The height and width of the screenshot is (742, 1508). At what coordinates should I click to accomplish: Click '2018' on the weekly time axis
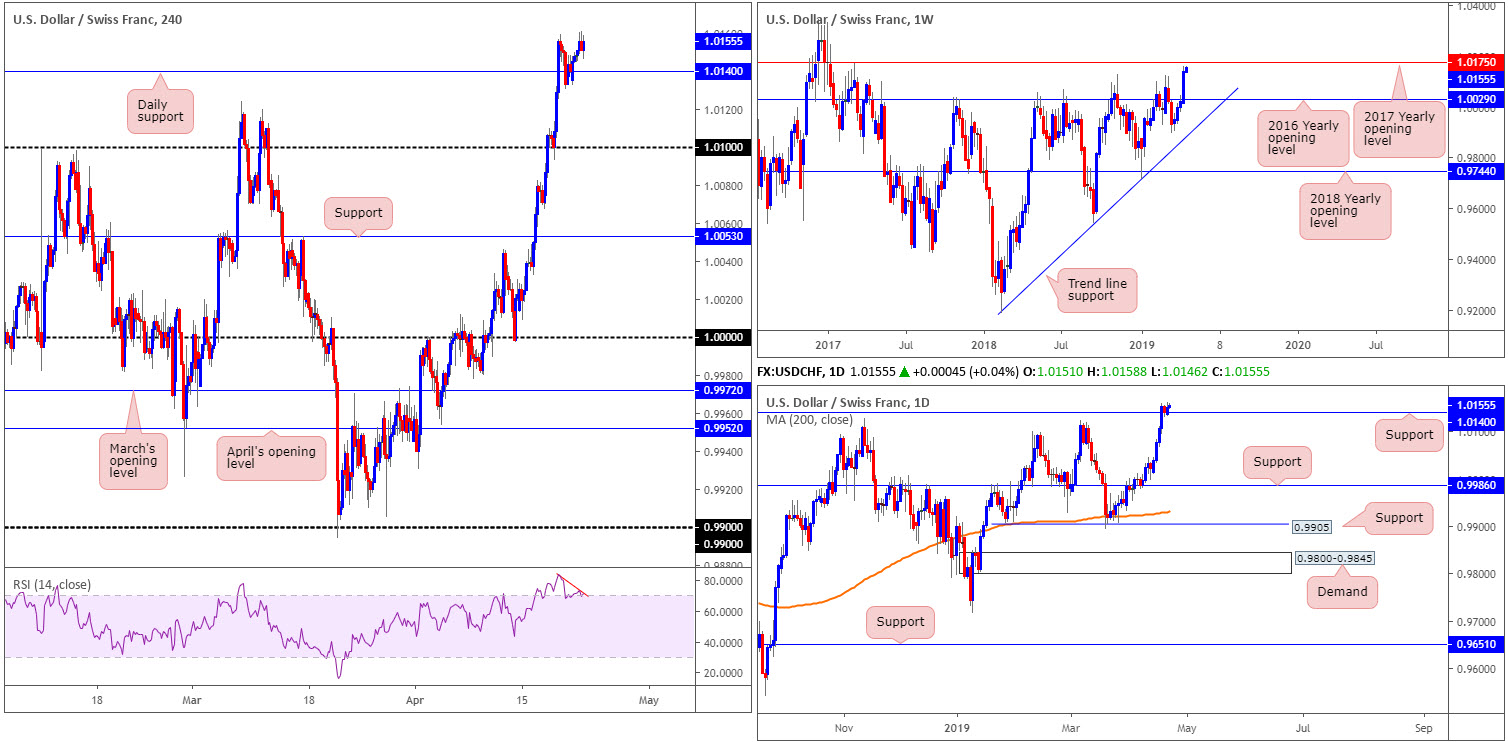pyautogui.click(x=984, y=344)
